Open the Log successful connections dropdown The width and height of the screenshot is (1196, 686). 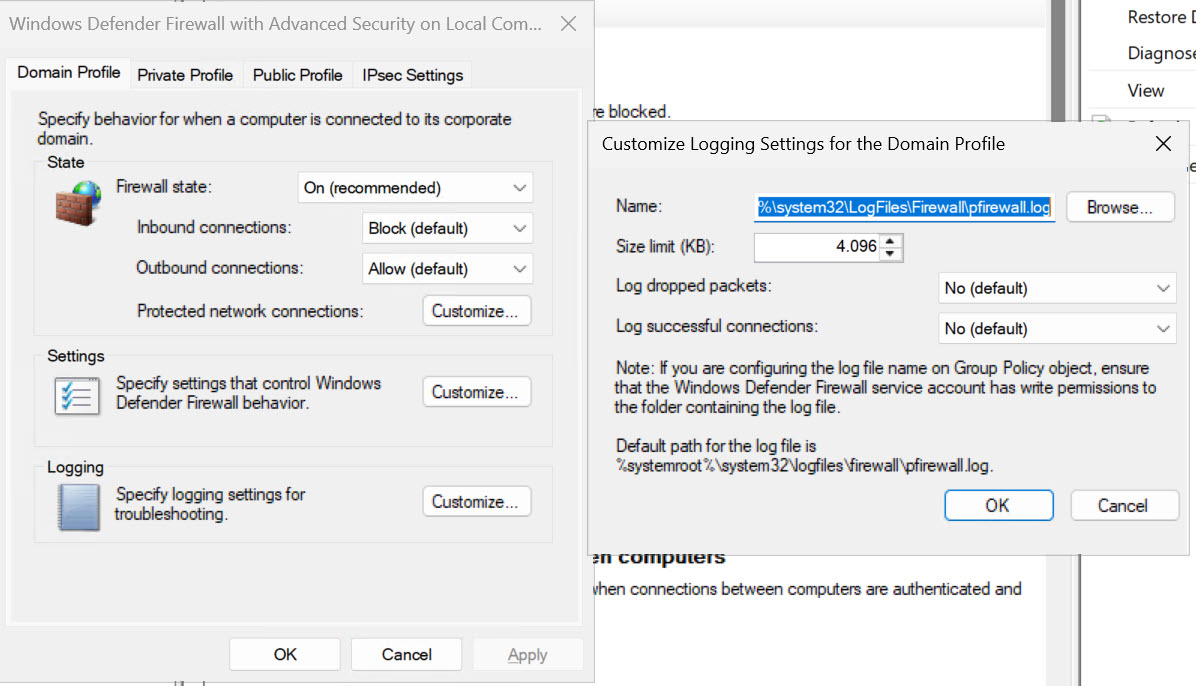click(x=1056, y=328)
